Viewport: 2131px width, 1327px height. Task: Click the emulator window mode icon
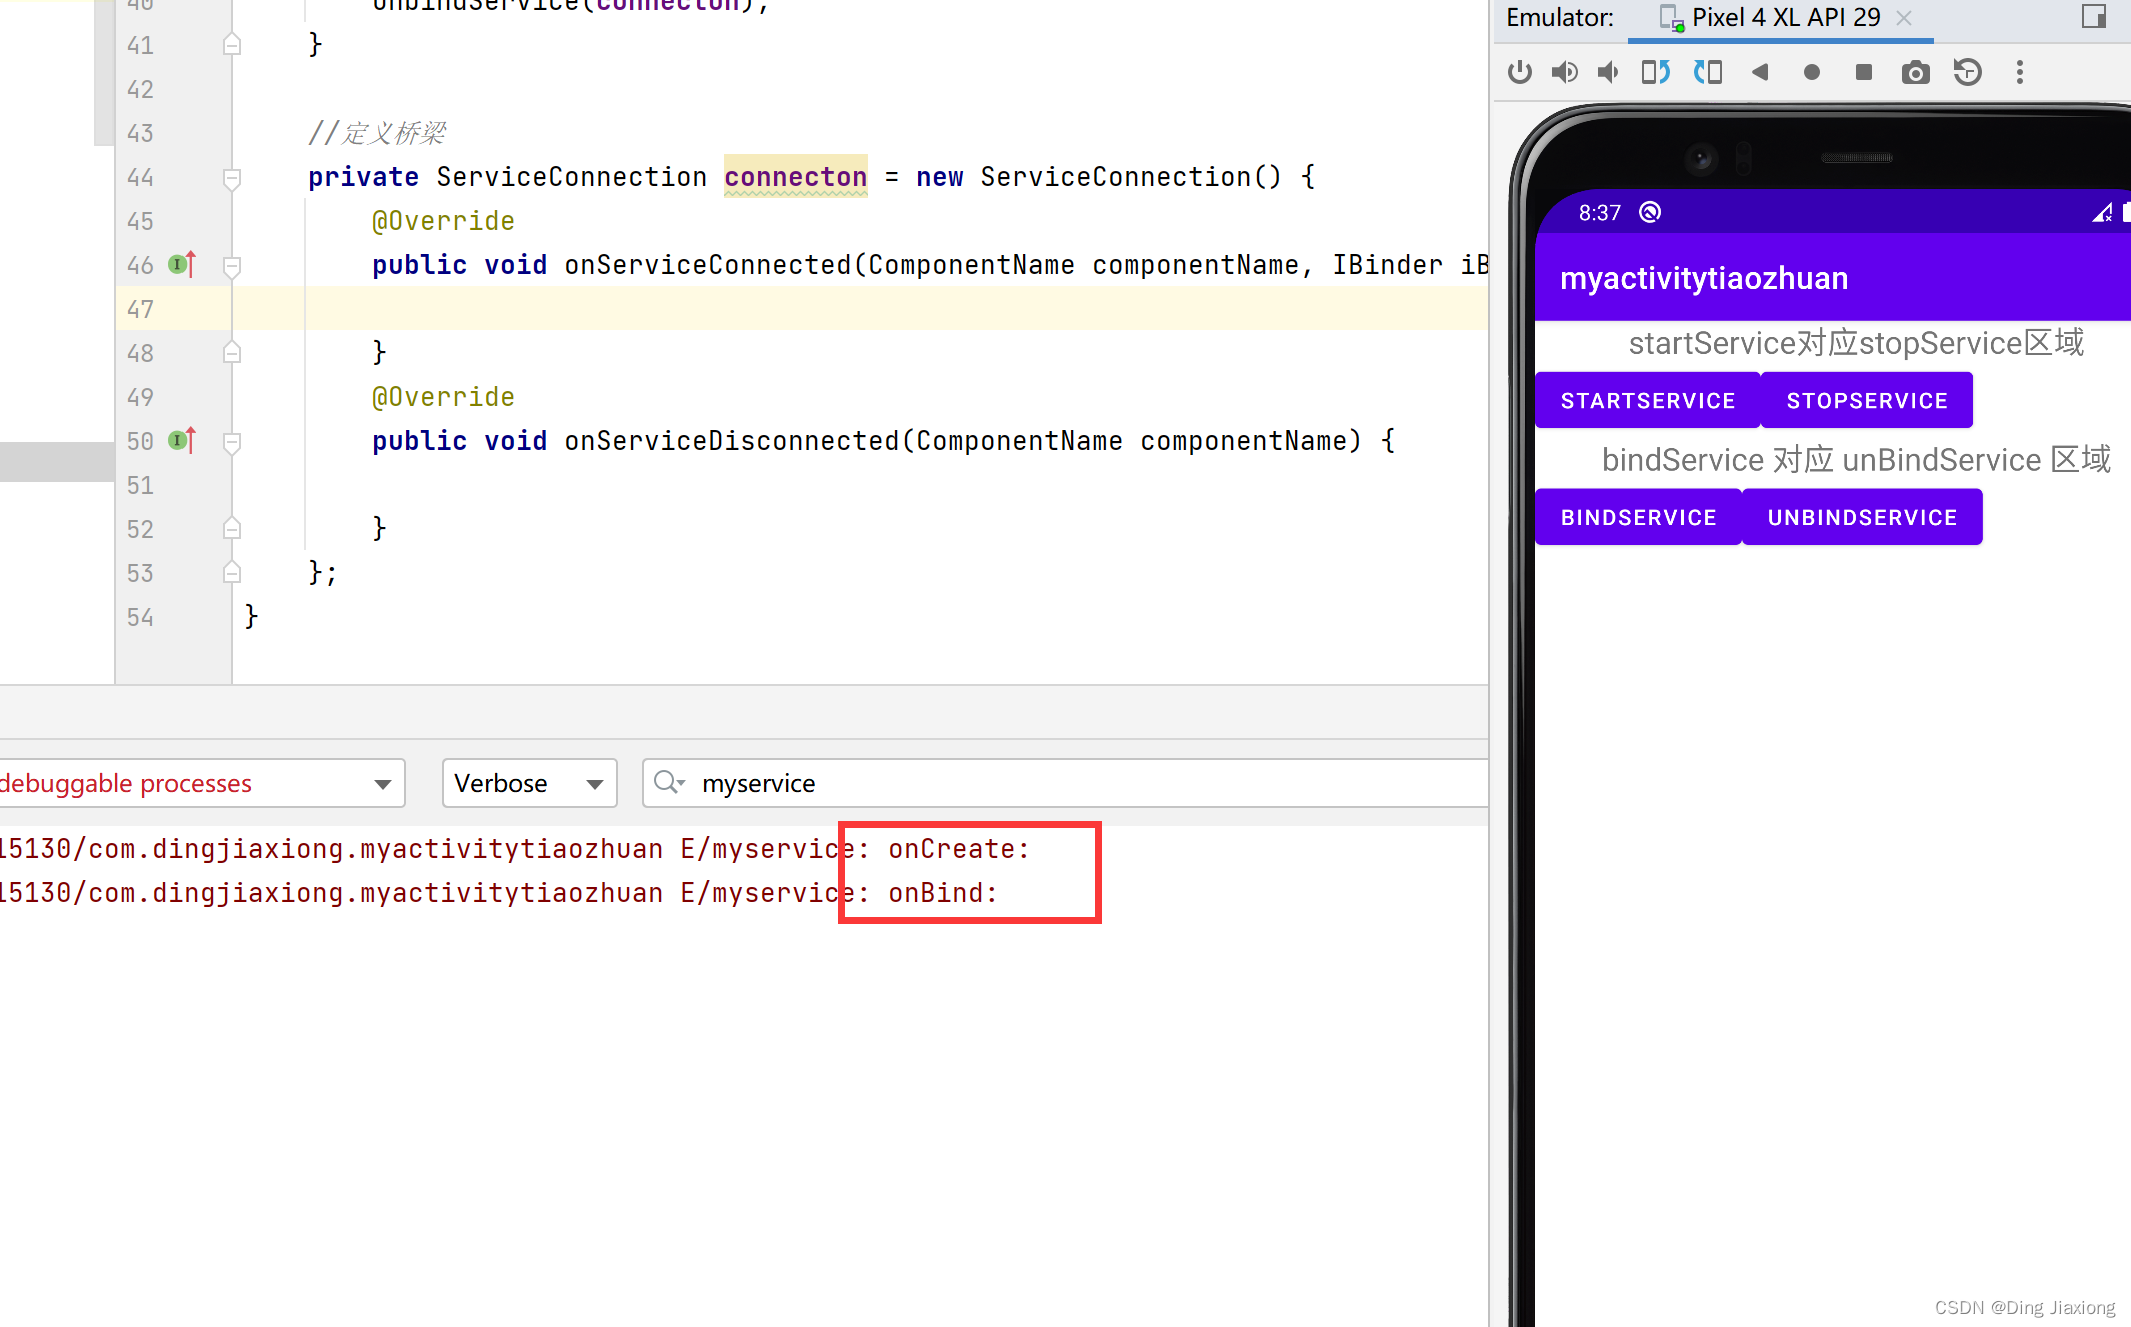2094,16
